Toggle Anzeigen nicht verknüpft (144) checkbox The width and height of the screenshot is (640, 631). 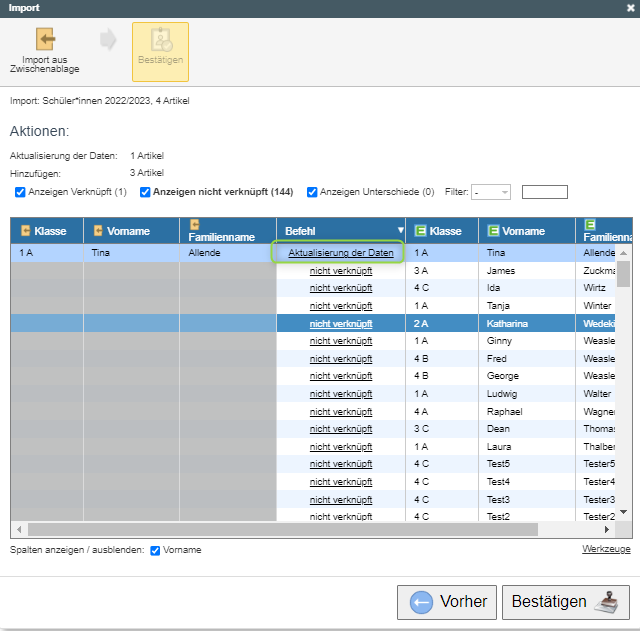145,192
